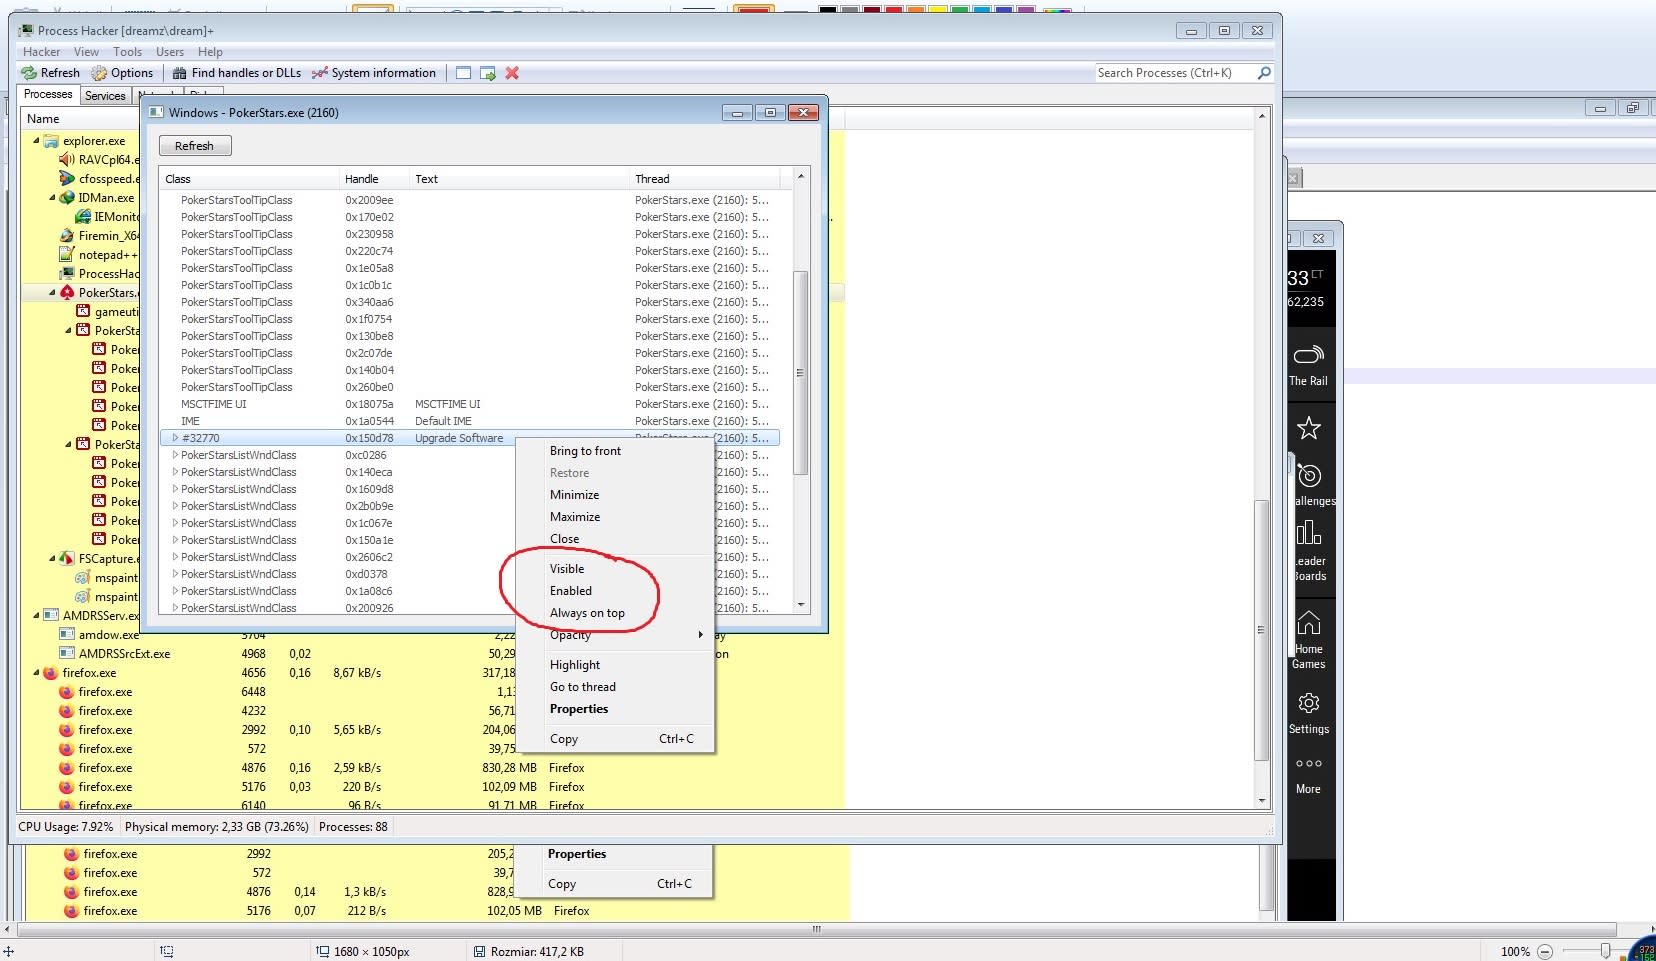Expand the #32770 window class row
The width and height of the screenshot is (1656, 961).
(x=175, y=438)
